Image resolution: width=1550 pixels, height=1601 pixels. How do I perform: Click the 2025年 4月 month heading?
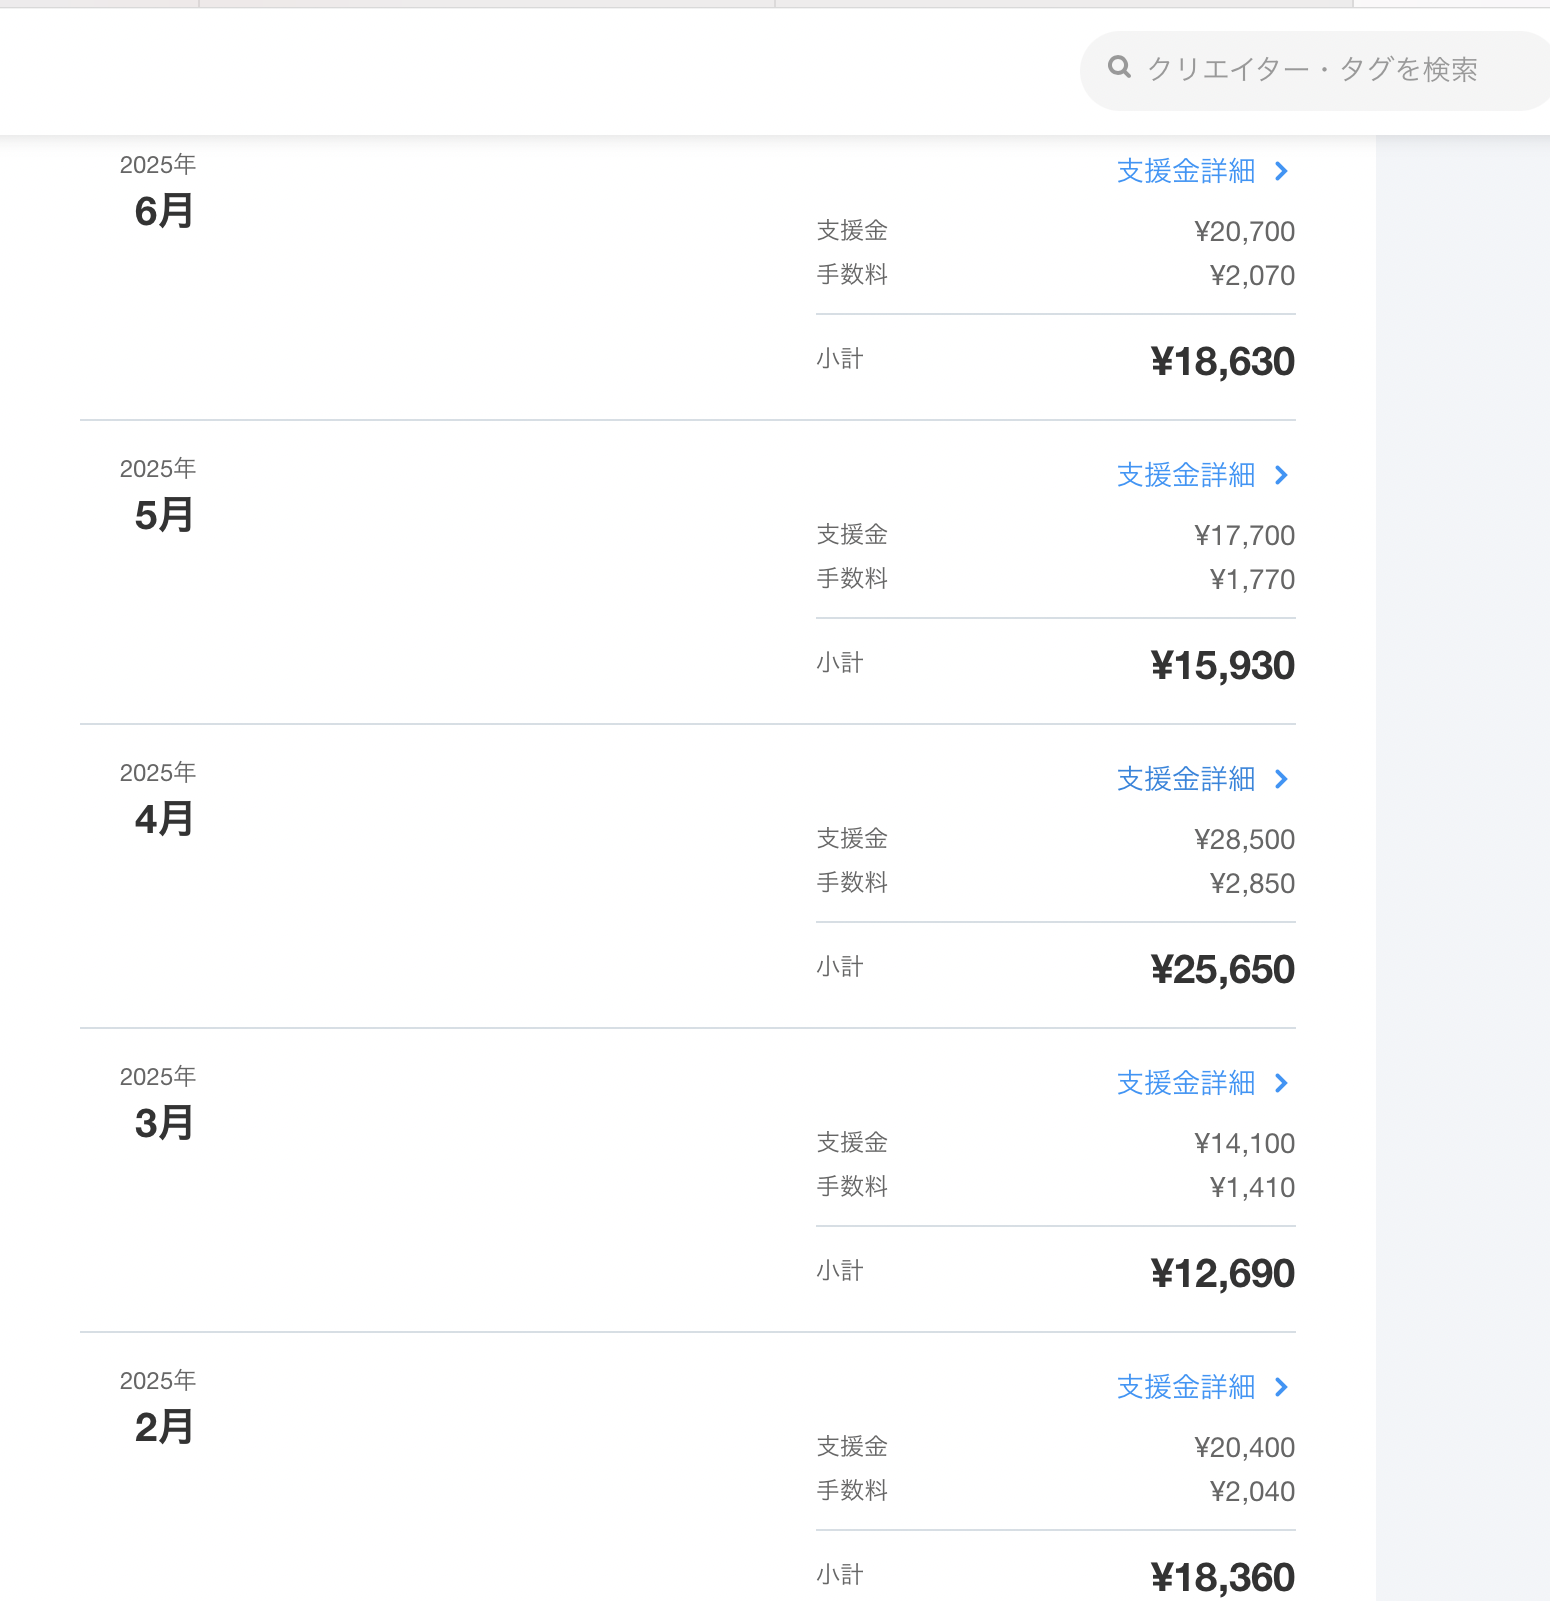[x=160, y=800]
